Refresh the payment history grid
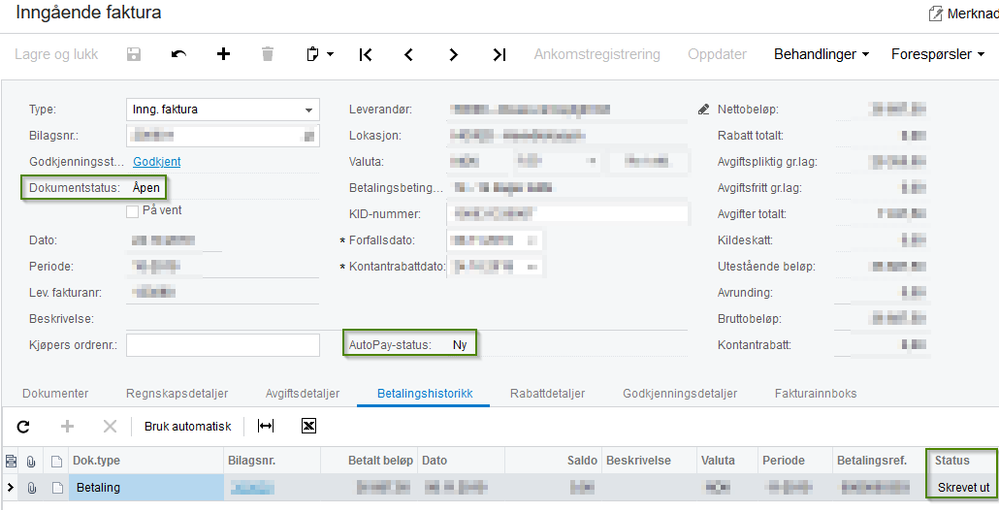This screenshot has width=999, height=510. pos(24,426)
